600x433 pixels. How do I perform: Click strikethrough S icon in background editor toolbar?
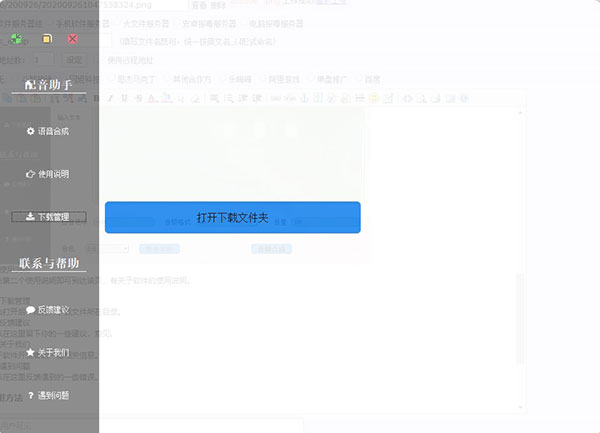pos(139,98)
